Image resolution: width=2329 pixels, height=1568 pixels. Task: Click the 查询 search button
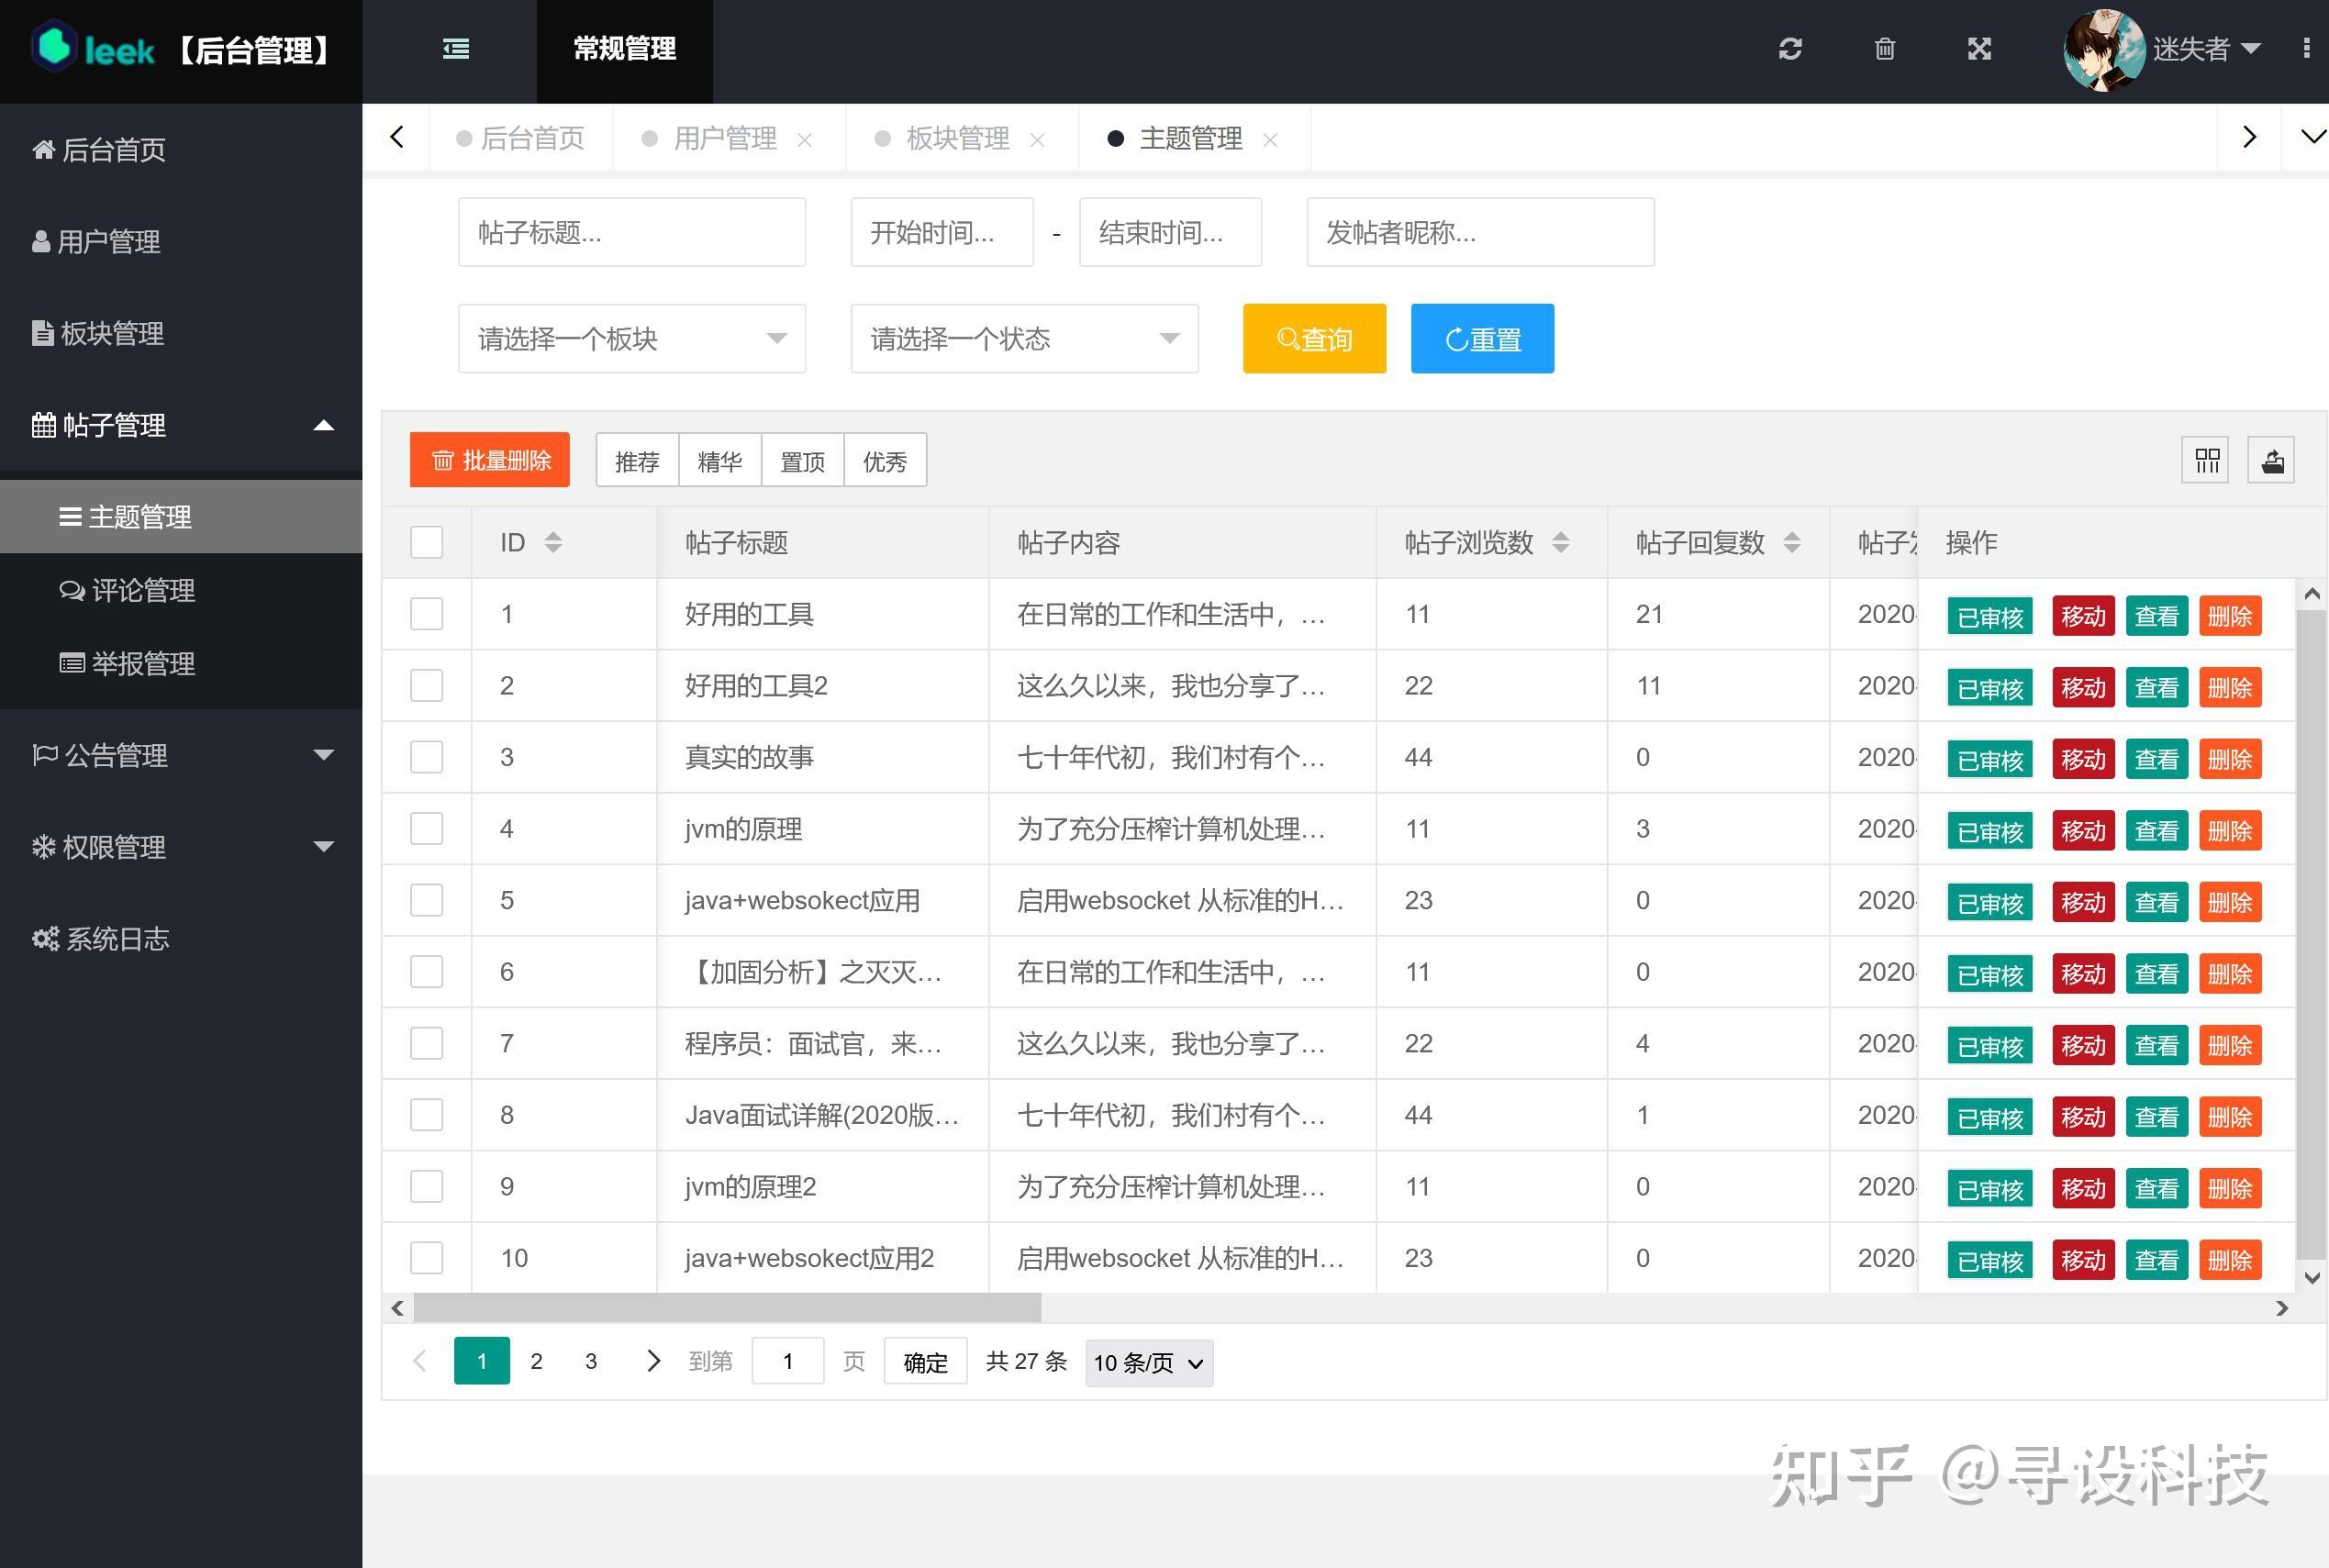coord(1313,338)
